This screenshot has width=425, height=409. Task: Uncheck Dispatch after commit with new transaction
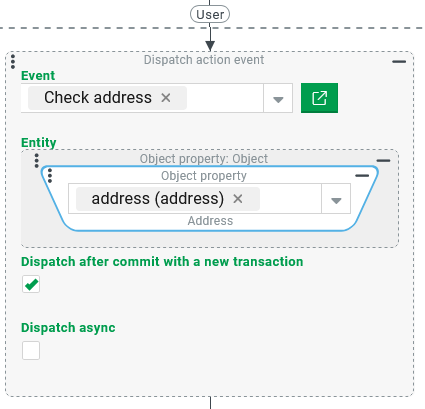point(31,284)
